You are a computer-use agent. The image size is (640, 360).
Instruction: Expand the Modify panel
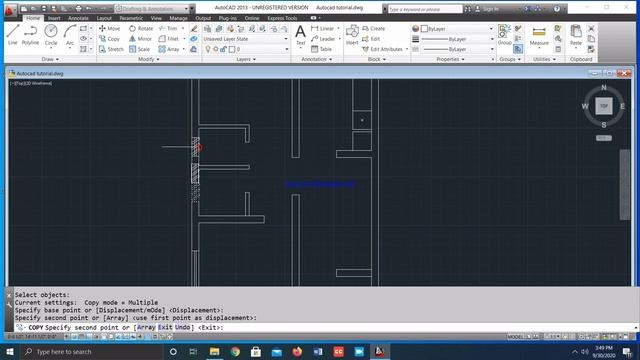pos(149,59)
